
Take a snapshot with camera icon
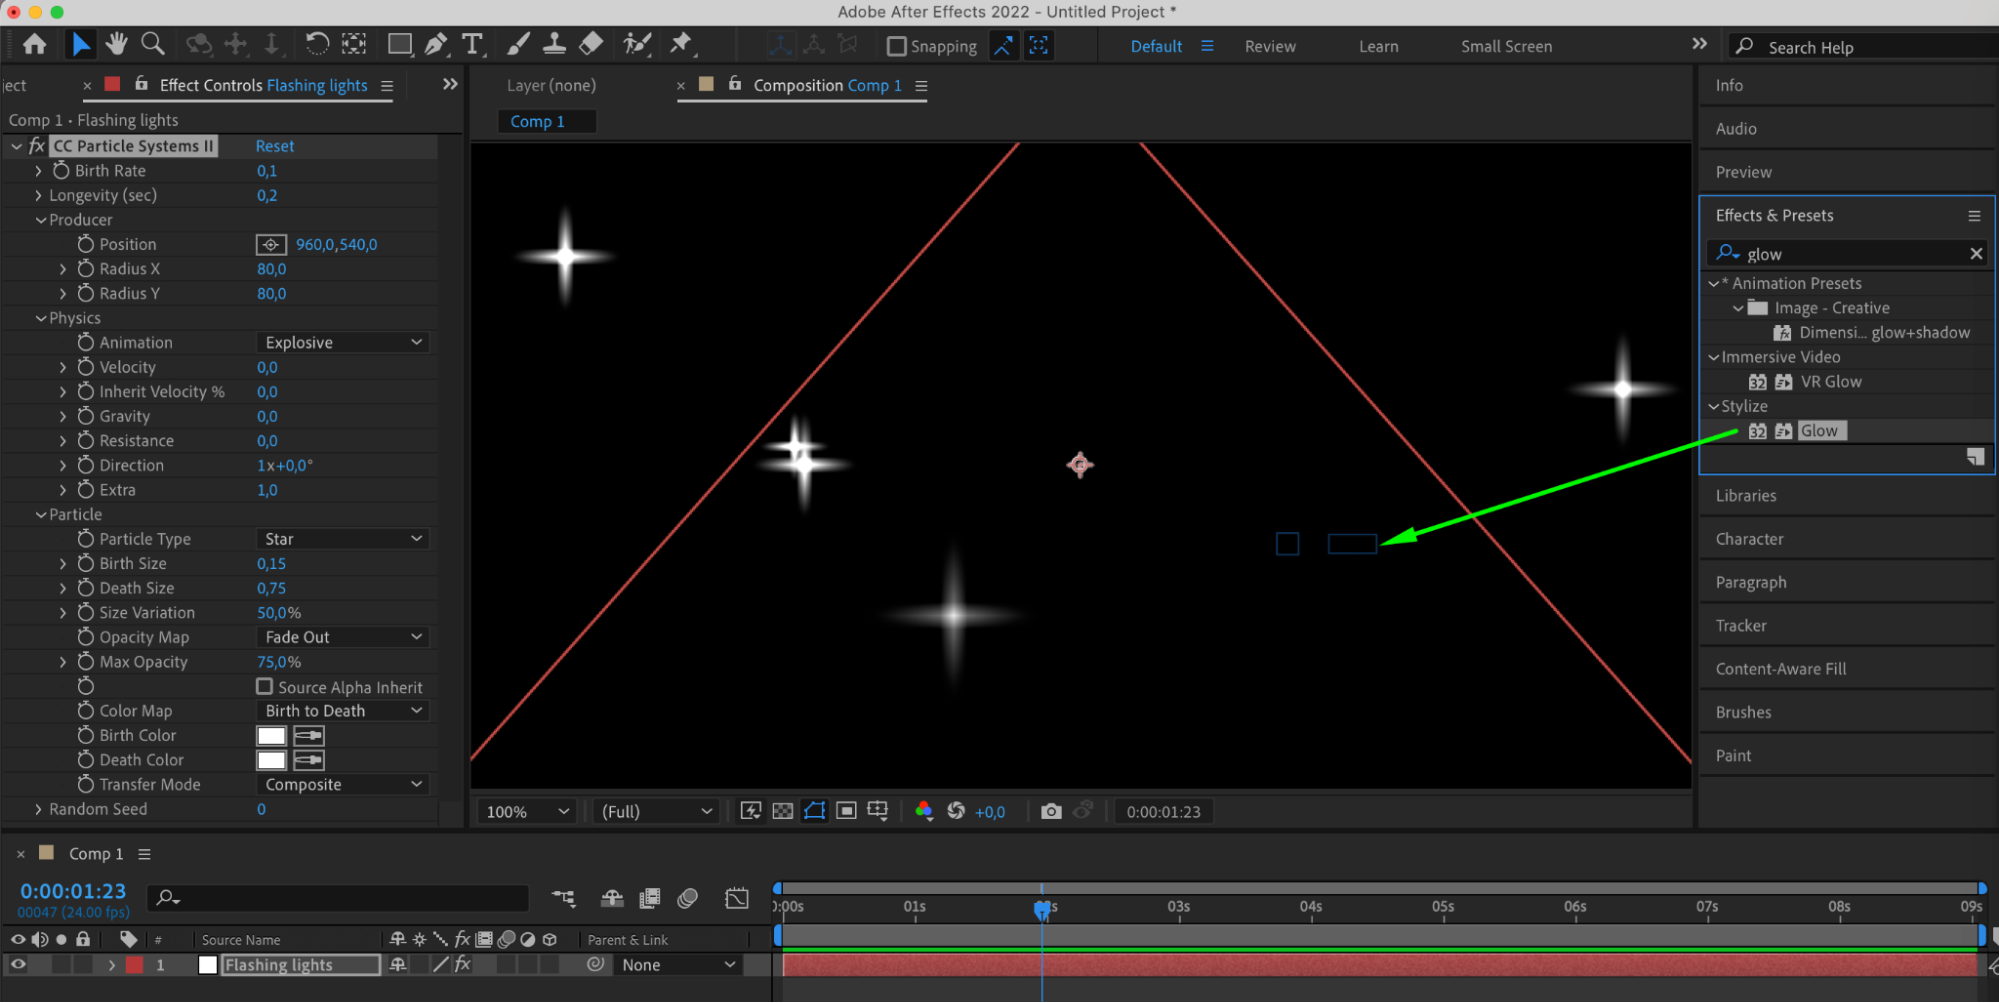click(x=1050, y=811)
